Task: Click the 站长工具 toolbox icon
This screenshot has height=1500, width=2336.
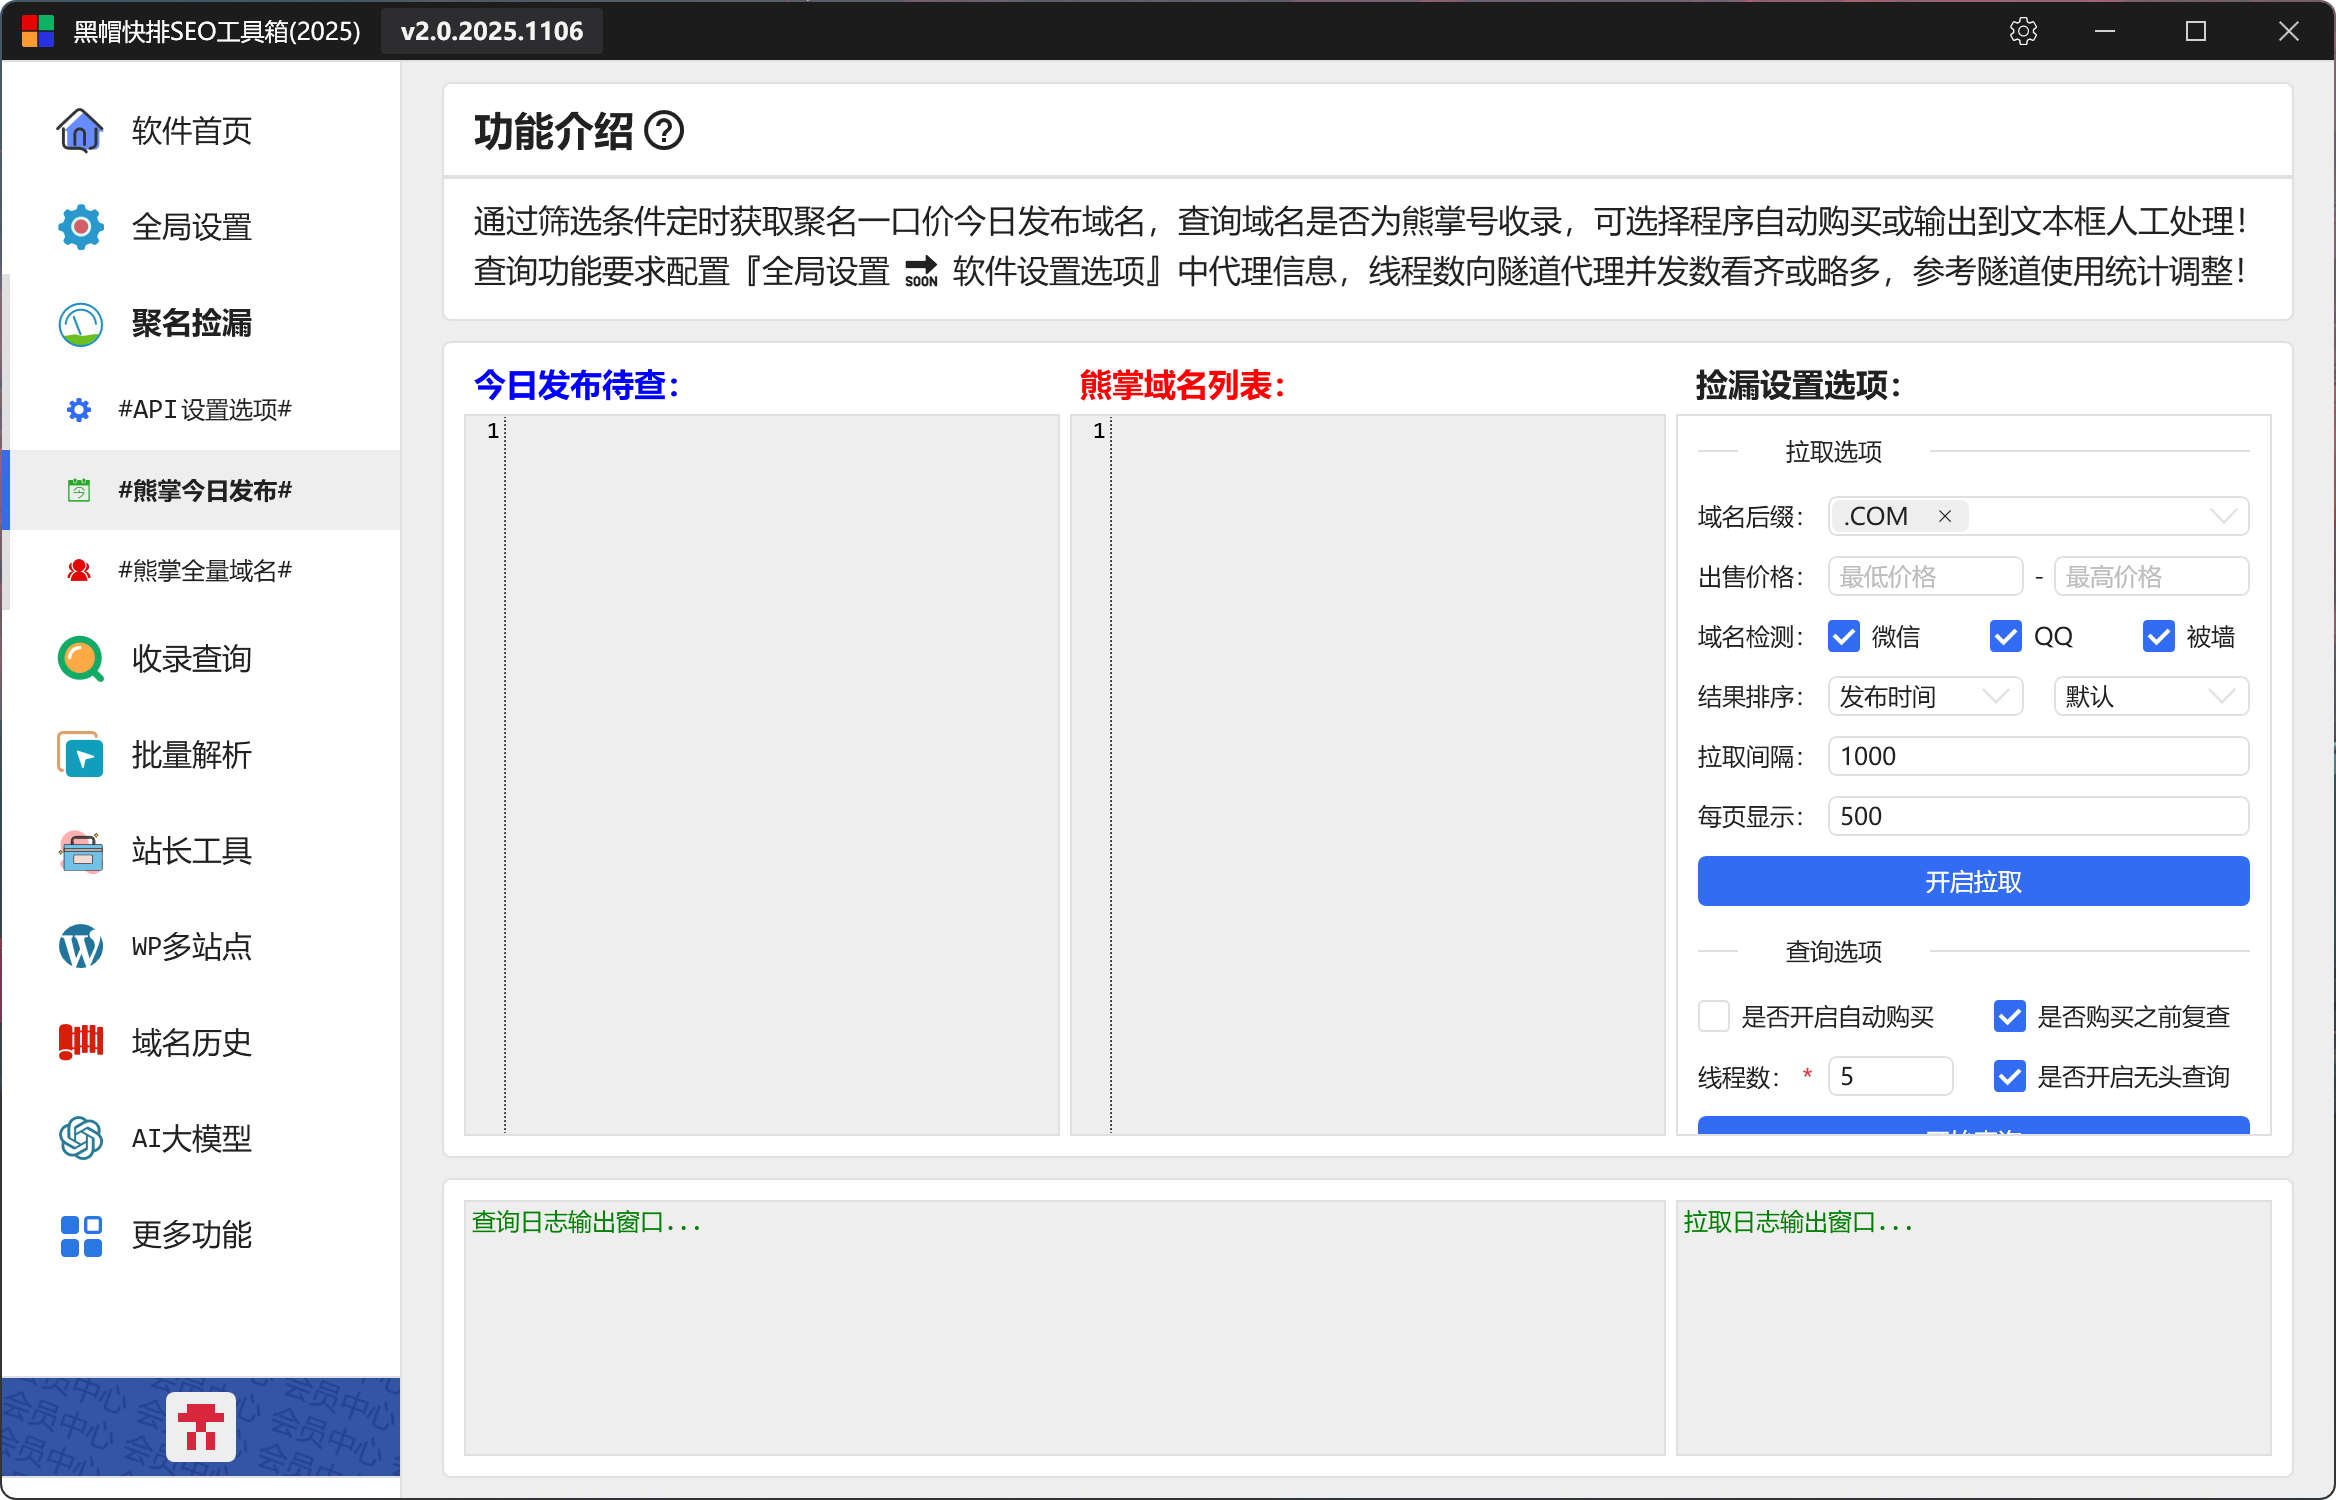Action: 80,851
